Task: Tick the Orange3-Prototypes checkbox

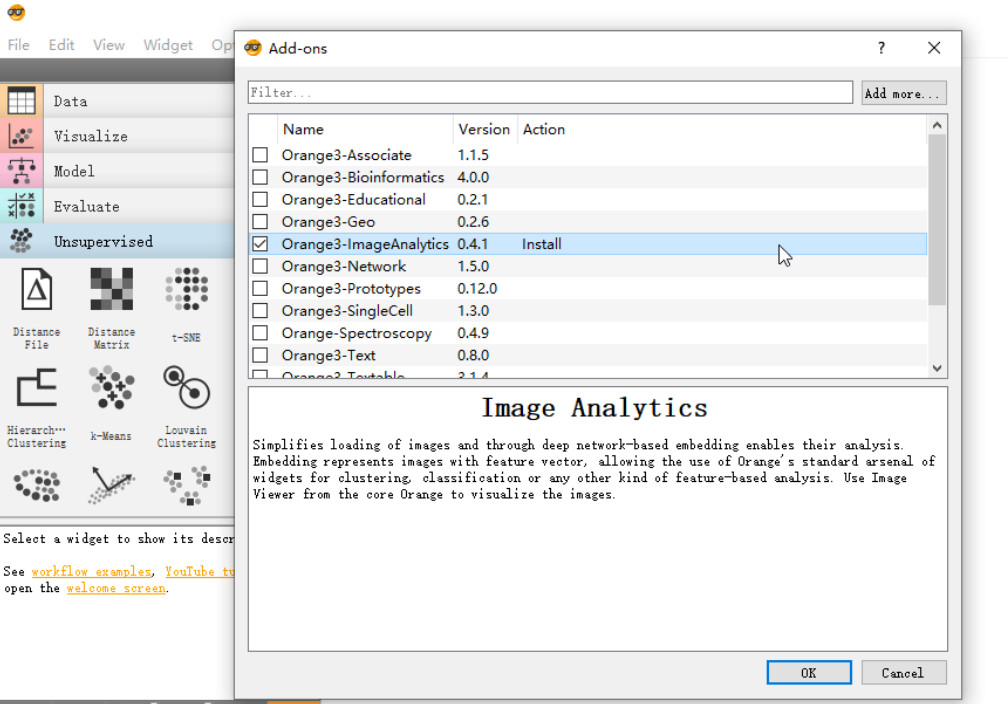Action: (260, 289)
